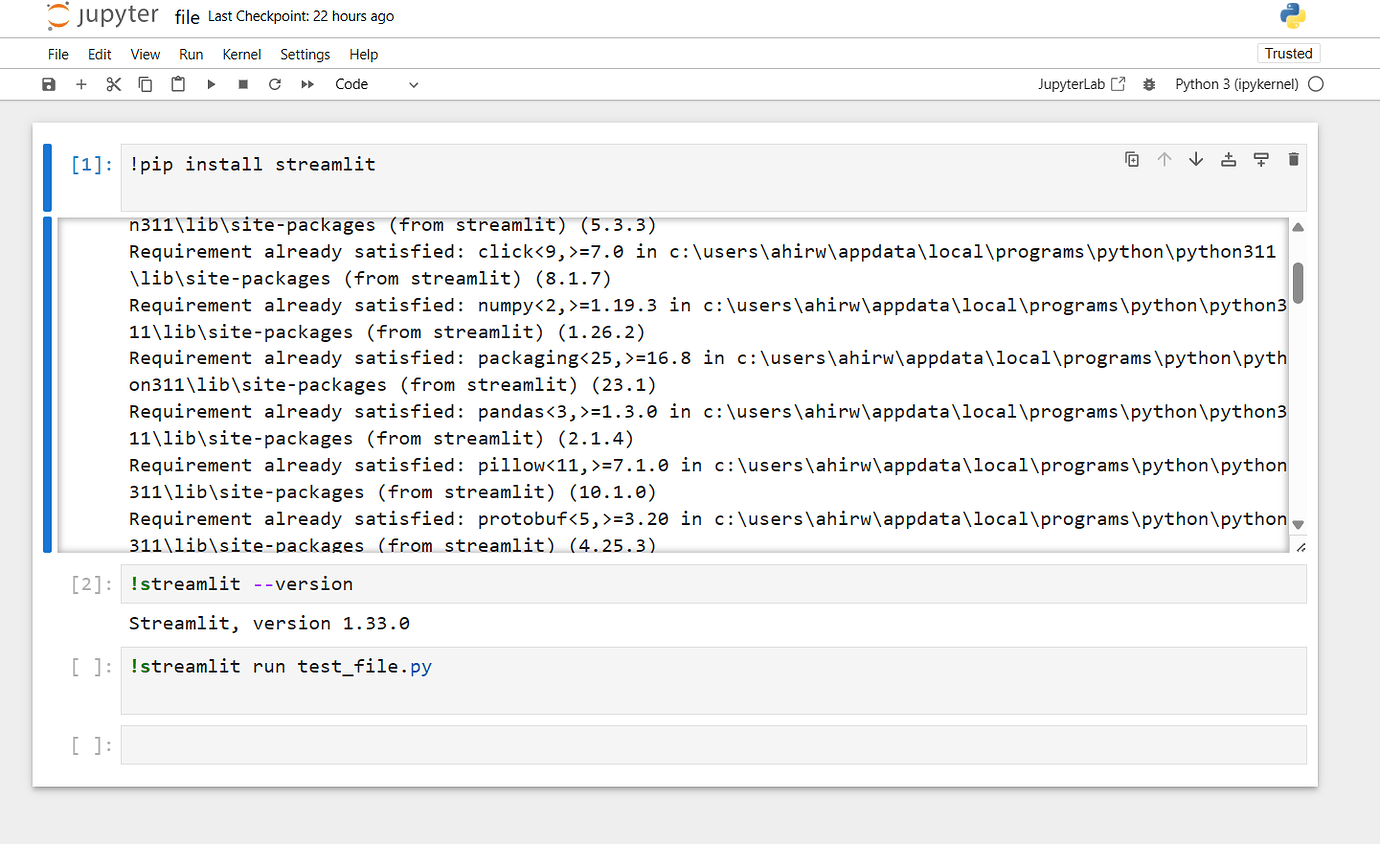Restart kernel and run all cells
Viewport: 1380px width, 844px height.
[x=307, y=84]
